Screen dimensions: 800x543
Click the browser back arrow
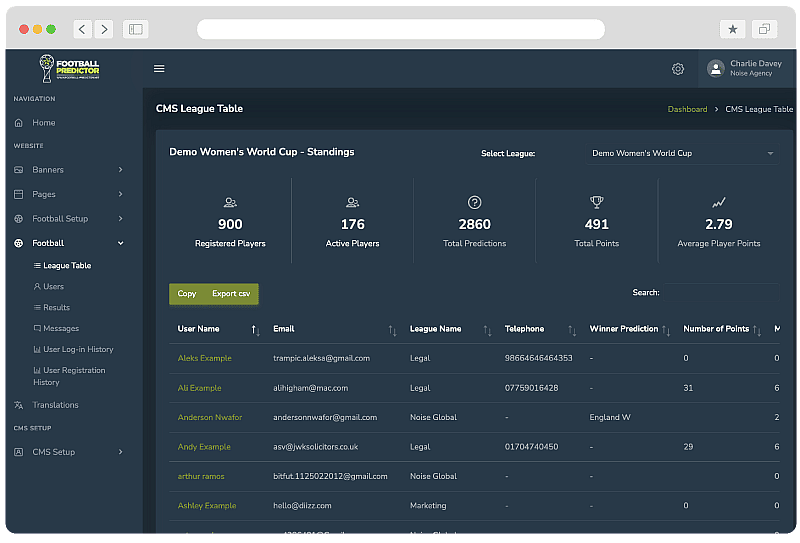[x=82, y=29]
